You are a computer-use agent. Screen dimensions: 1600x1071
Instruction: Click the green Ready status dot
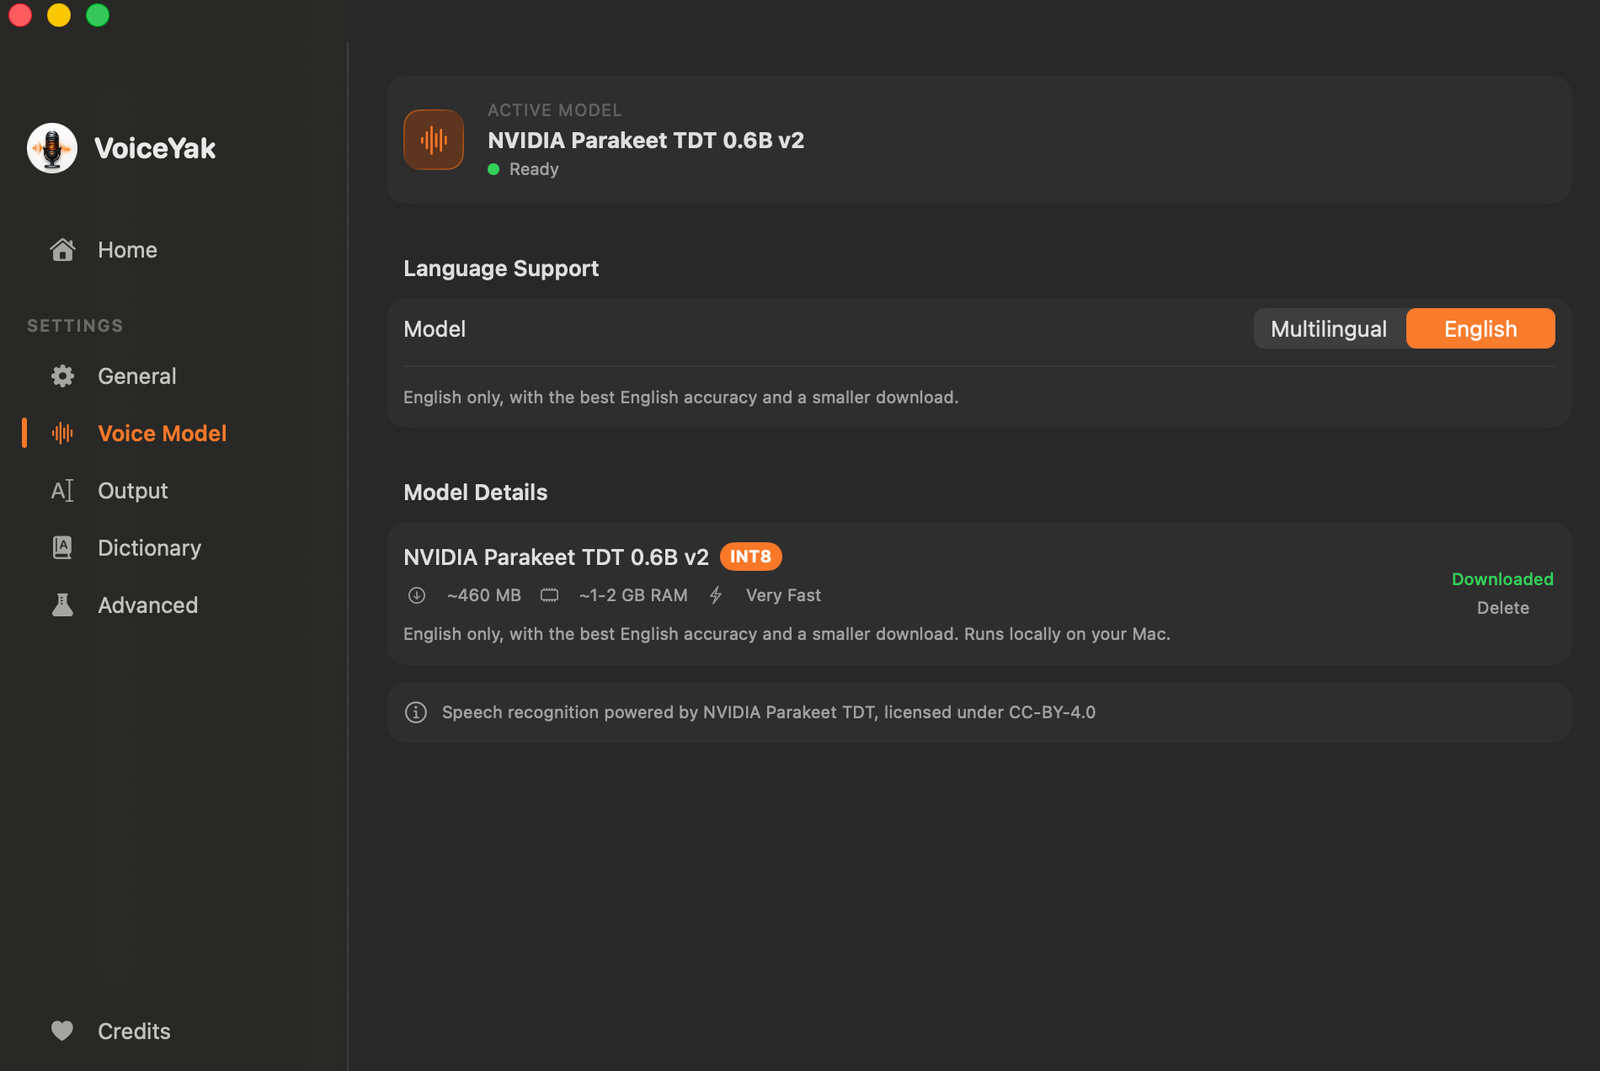click(x=494, y=170)
